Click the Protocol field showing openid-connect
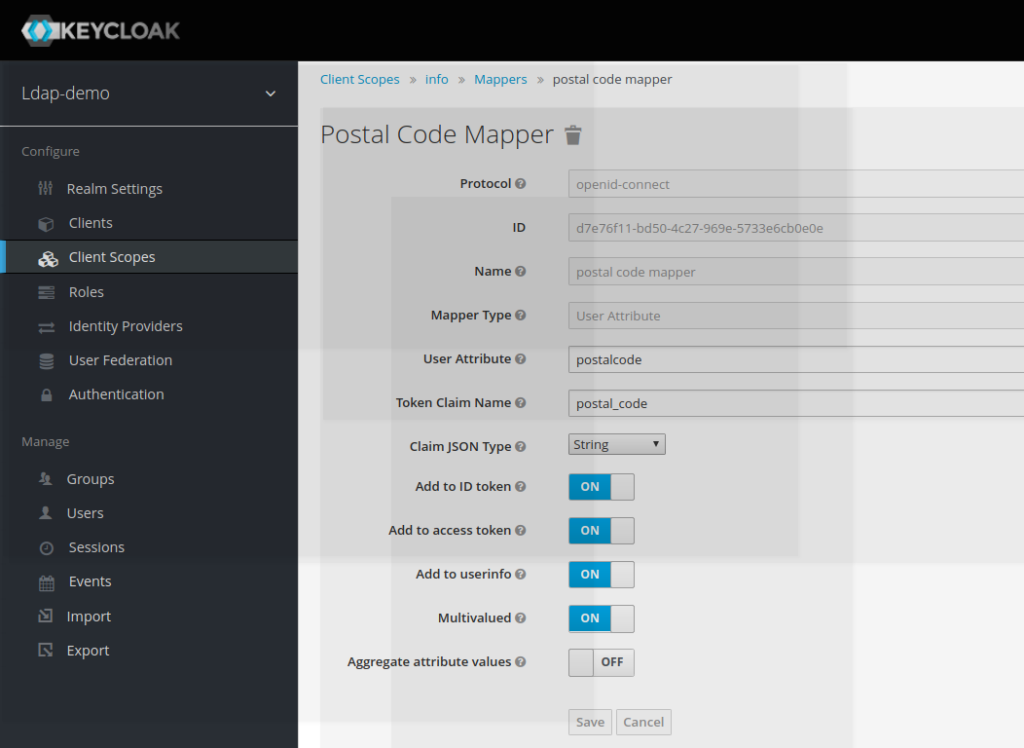 tap(796, 184)
